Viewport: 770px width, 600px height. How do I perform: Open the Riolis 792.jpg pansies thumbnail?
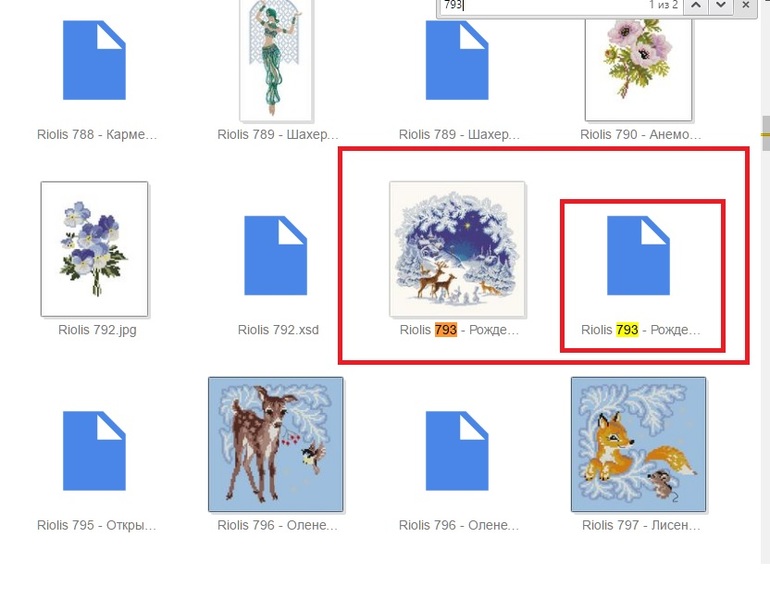94,249
